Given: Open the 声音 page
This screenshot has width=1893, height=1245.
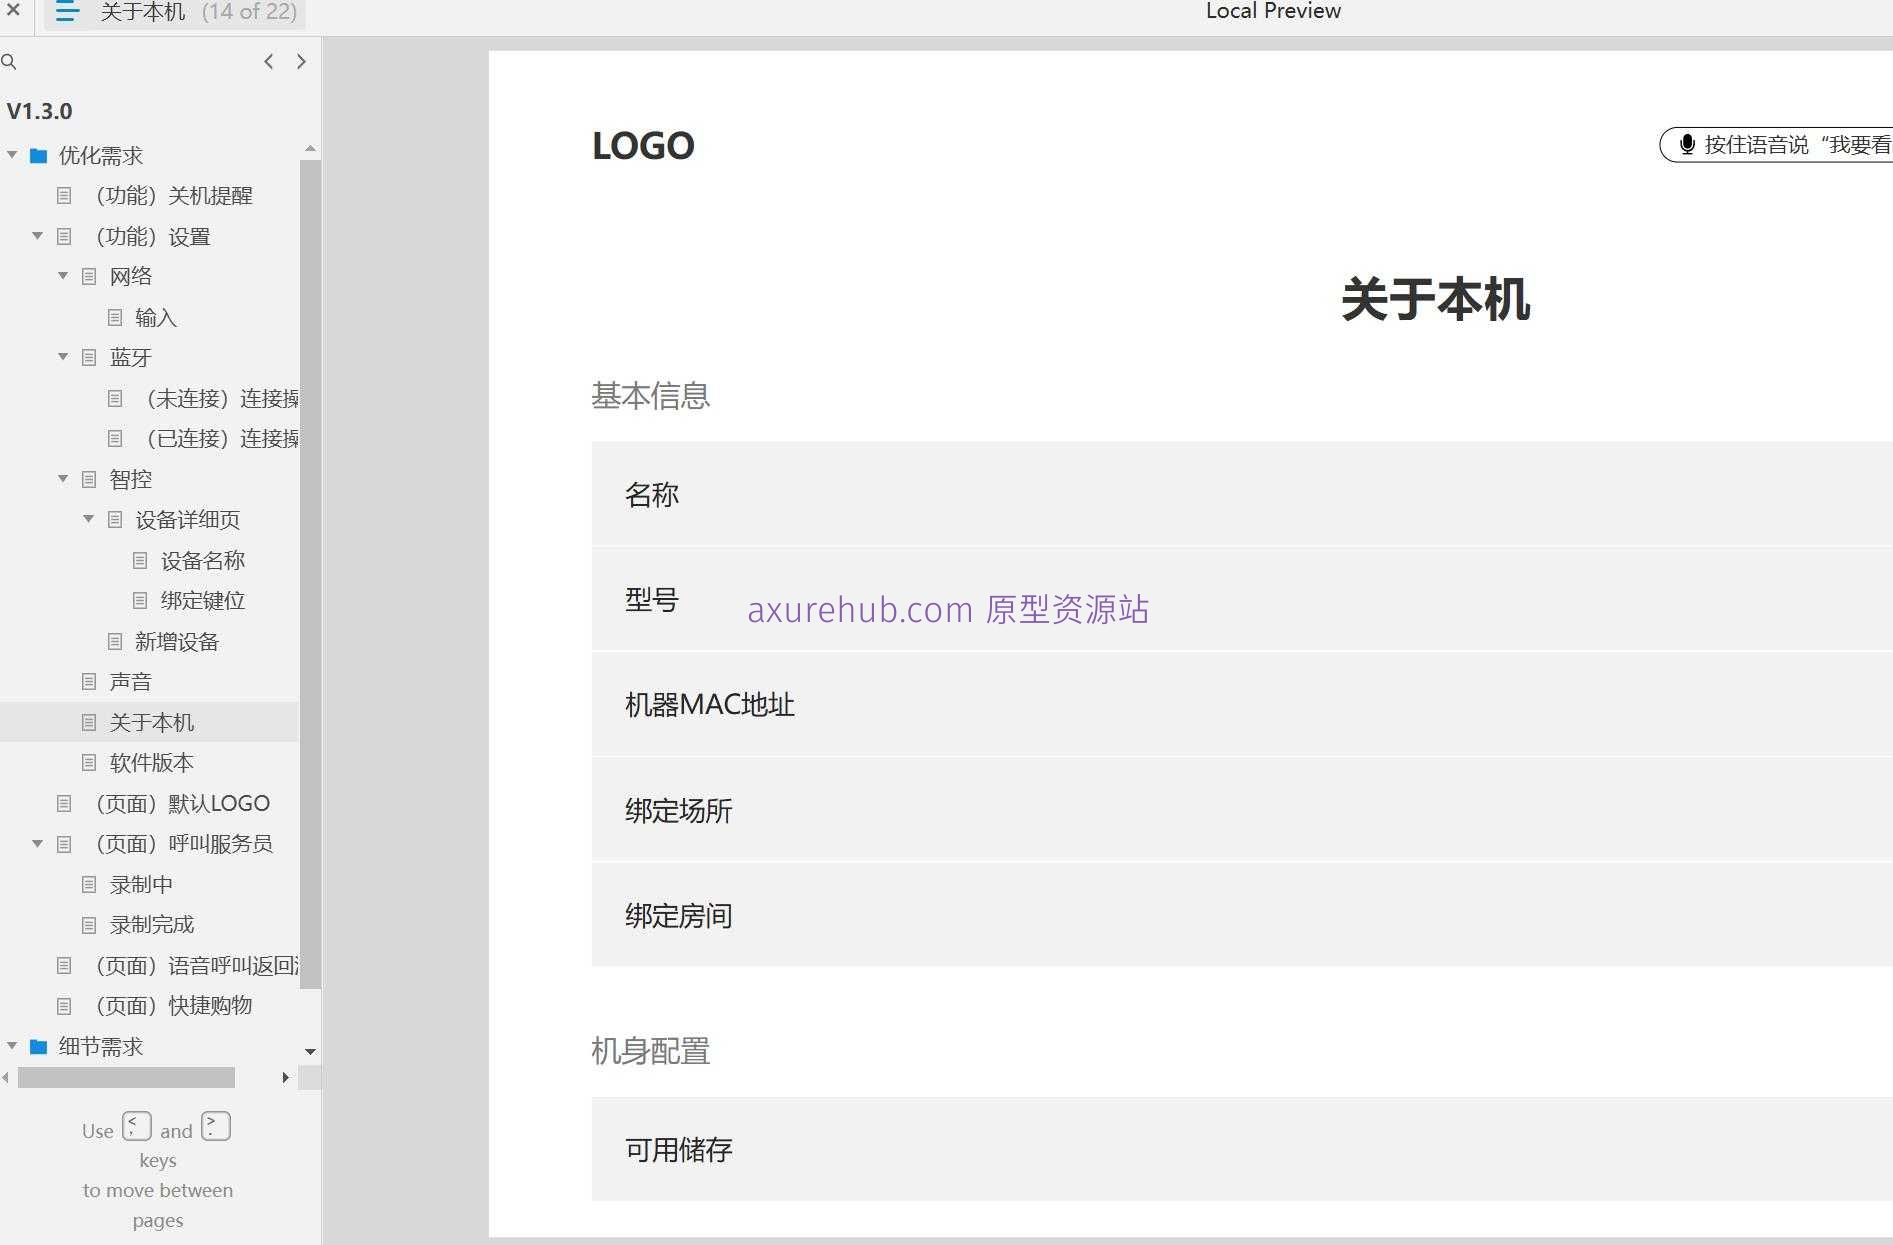Looking at the screenshot, I should coord(130,682).
